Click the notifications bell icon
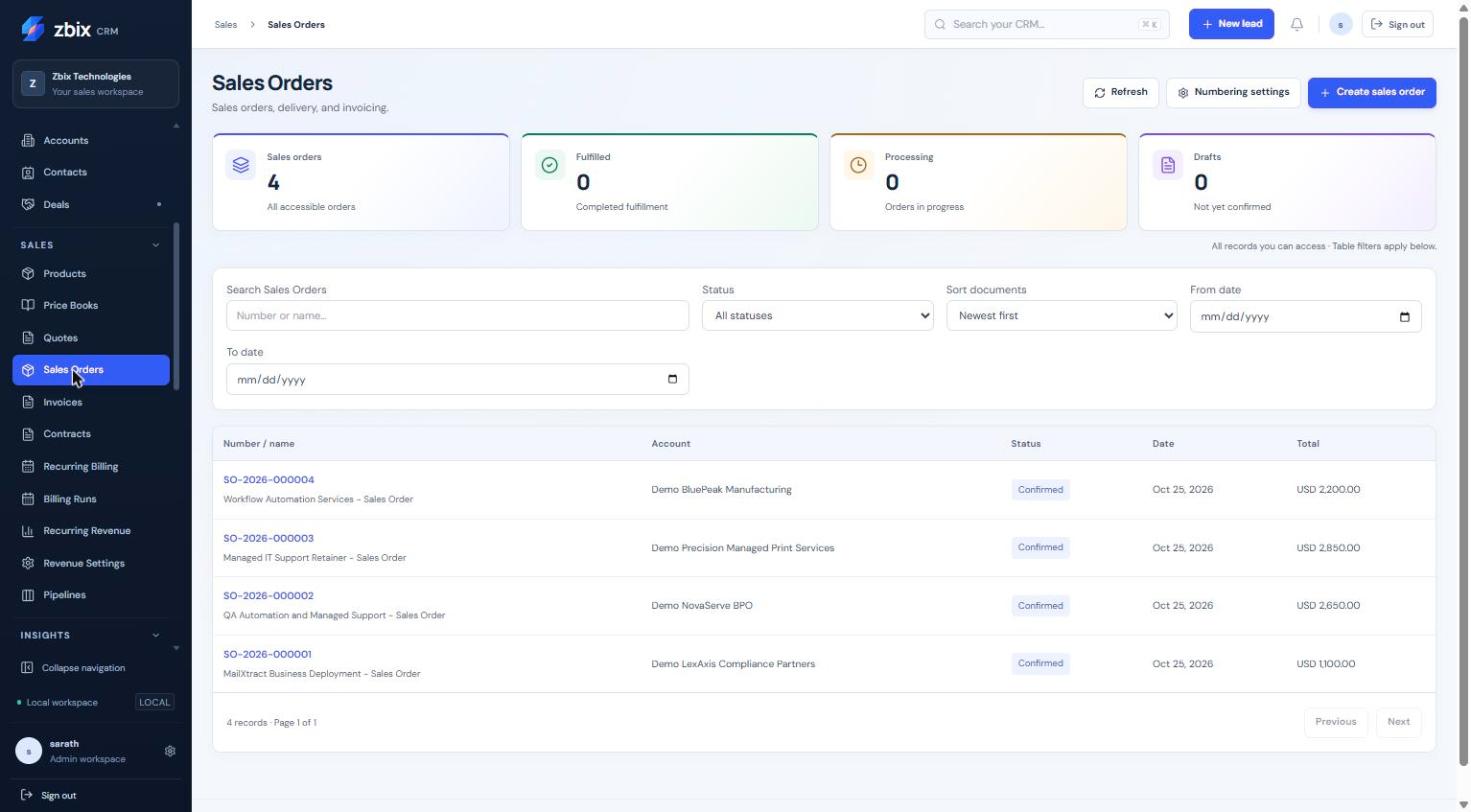This screenshot has width=1471, height=812. (x=1297, y=24)
